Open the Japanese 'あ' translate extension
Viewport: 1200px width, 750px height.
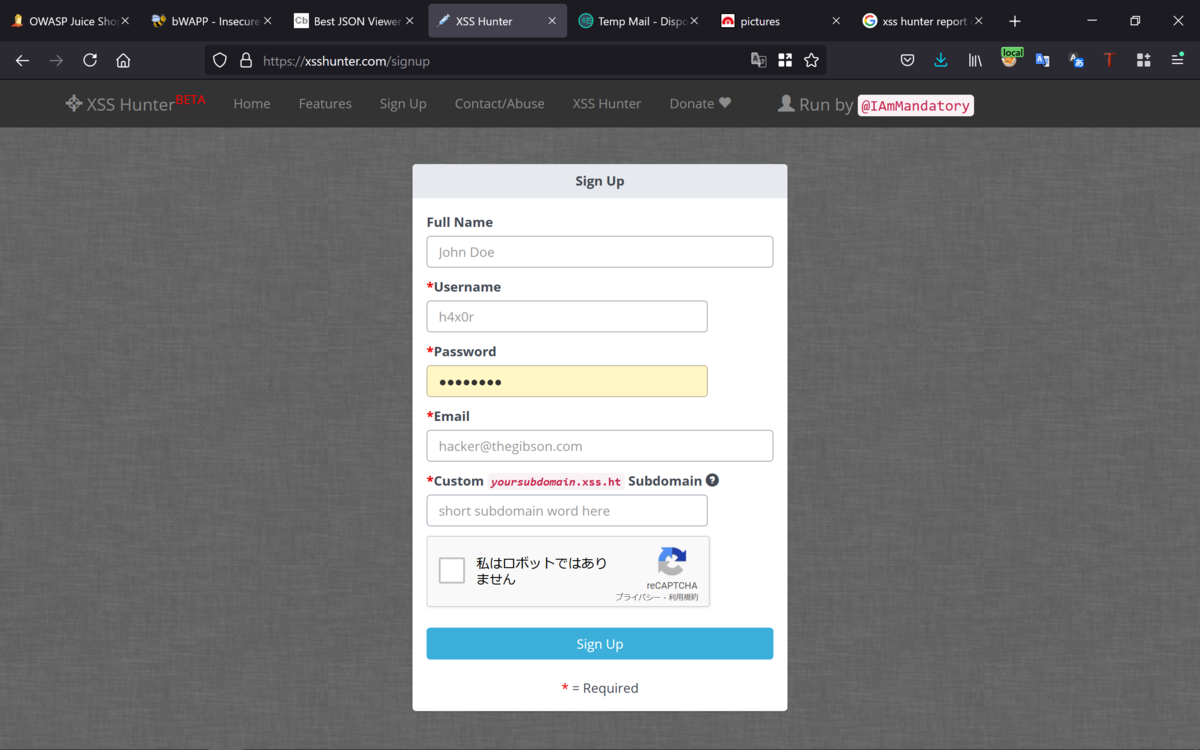point(1076,60)
